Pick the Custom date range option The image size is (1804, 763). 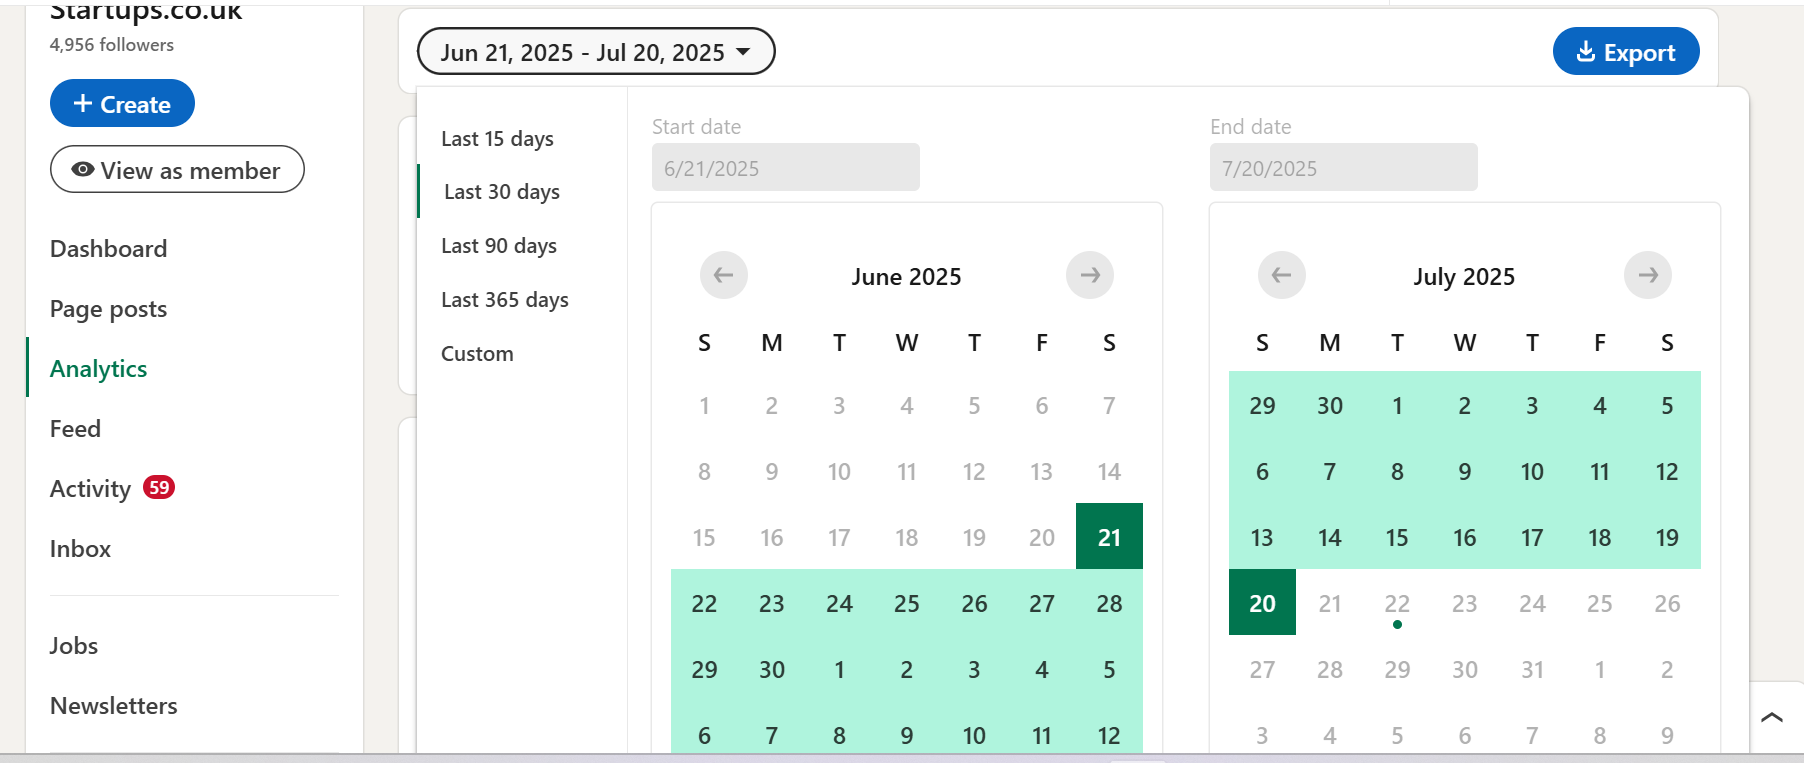tap(477, 354)
